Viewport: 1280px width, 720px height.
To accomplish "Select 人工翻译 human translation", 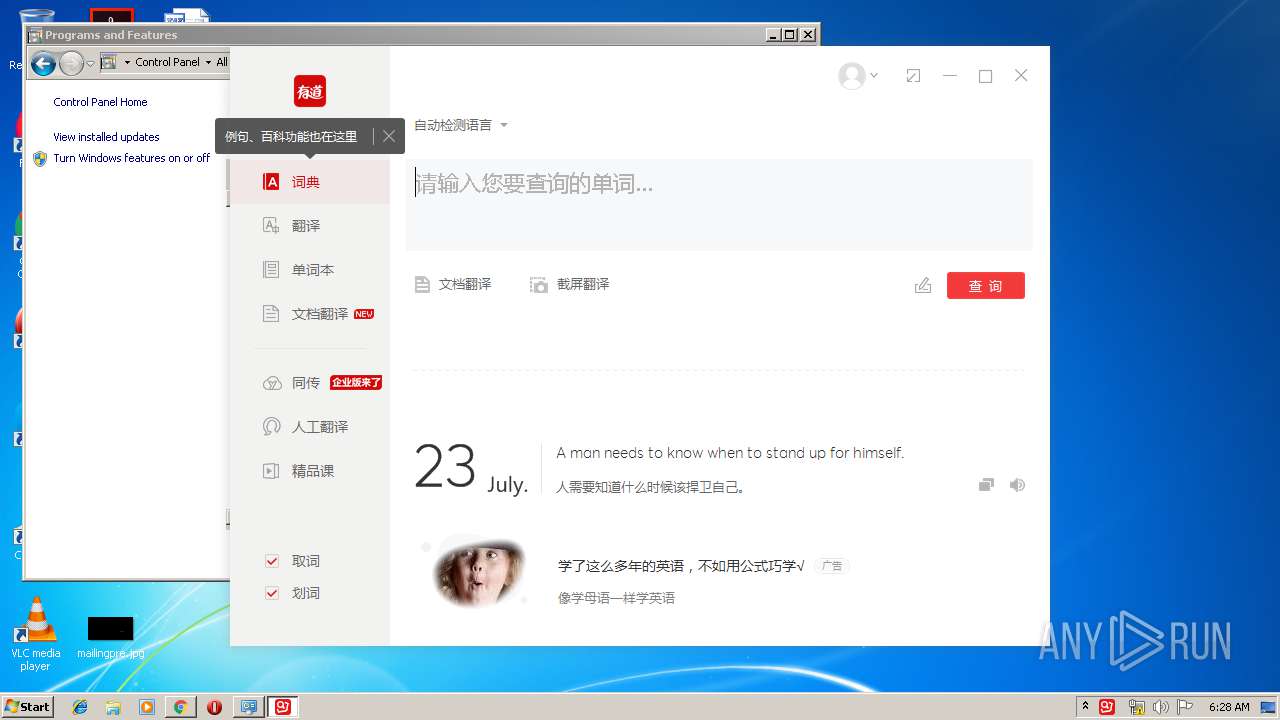I will pos(310,427).
